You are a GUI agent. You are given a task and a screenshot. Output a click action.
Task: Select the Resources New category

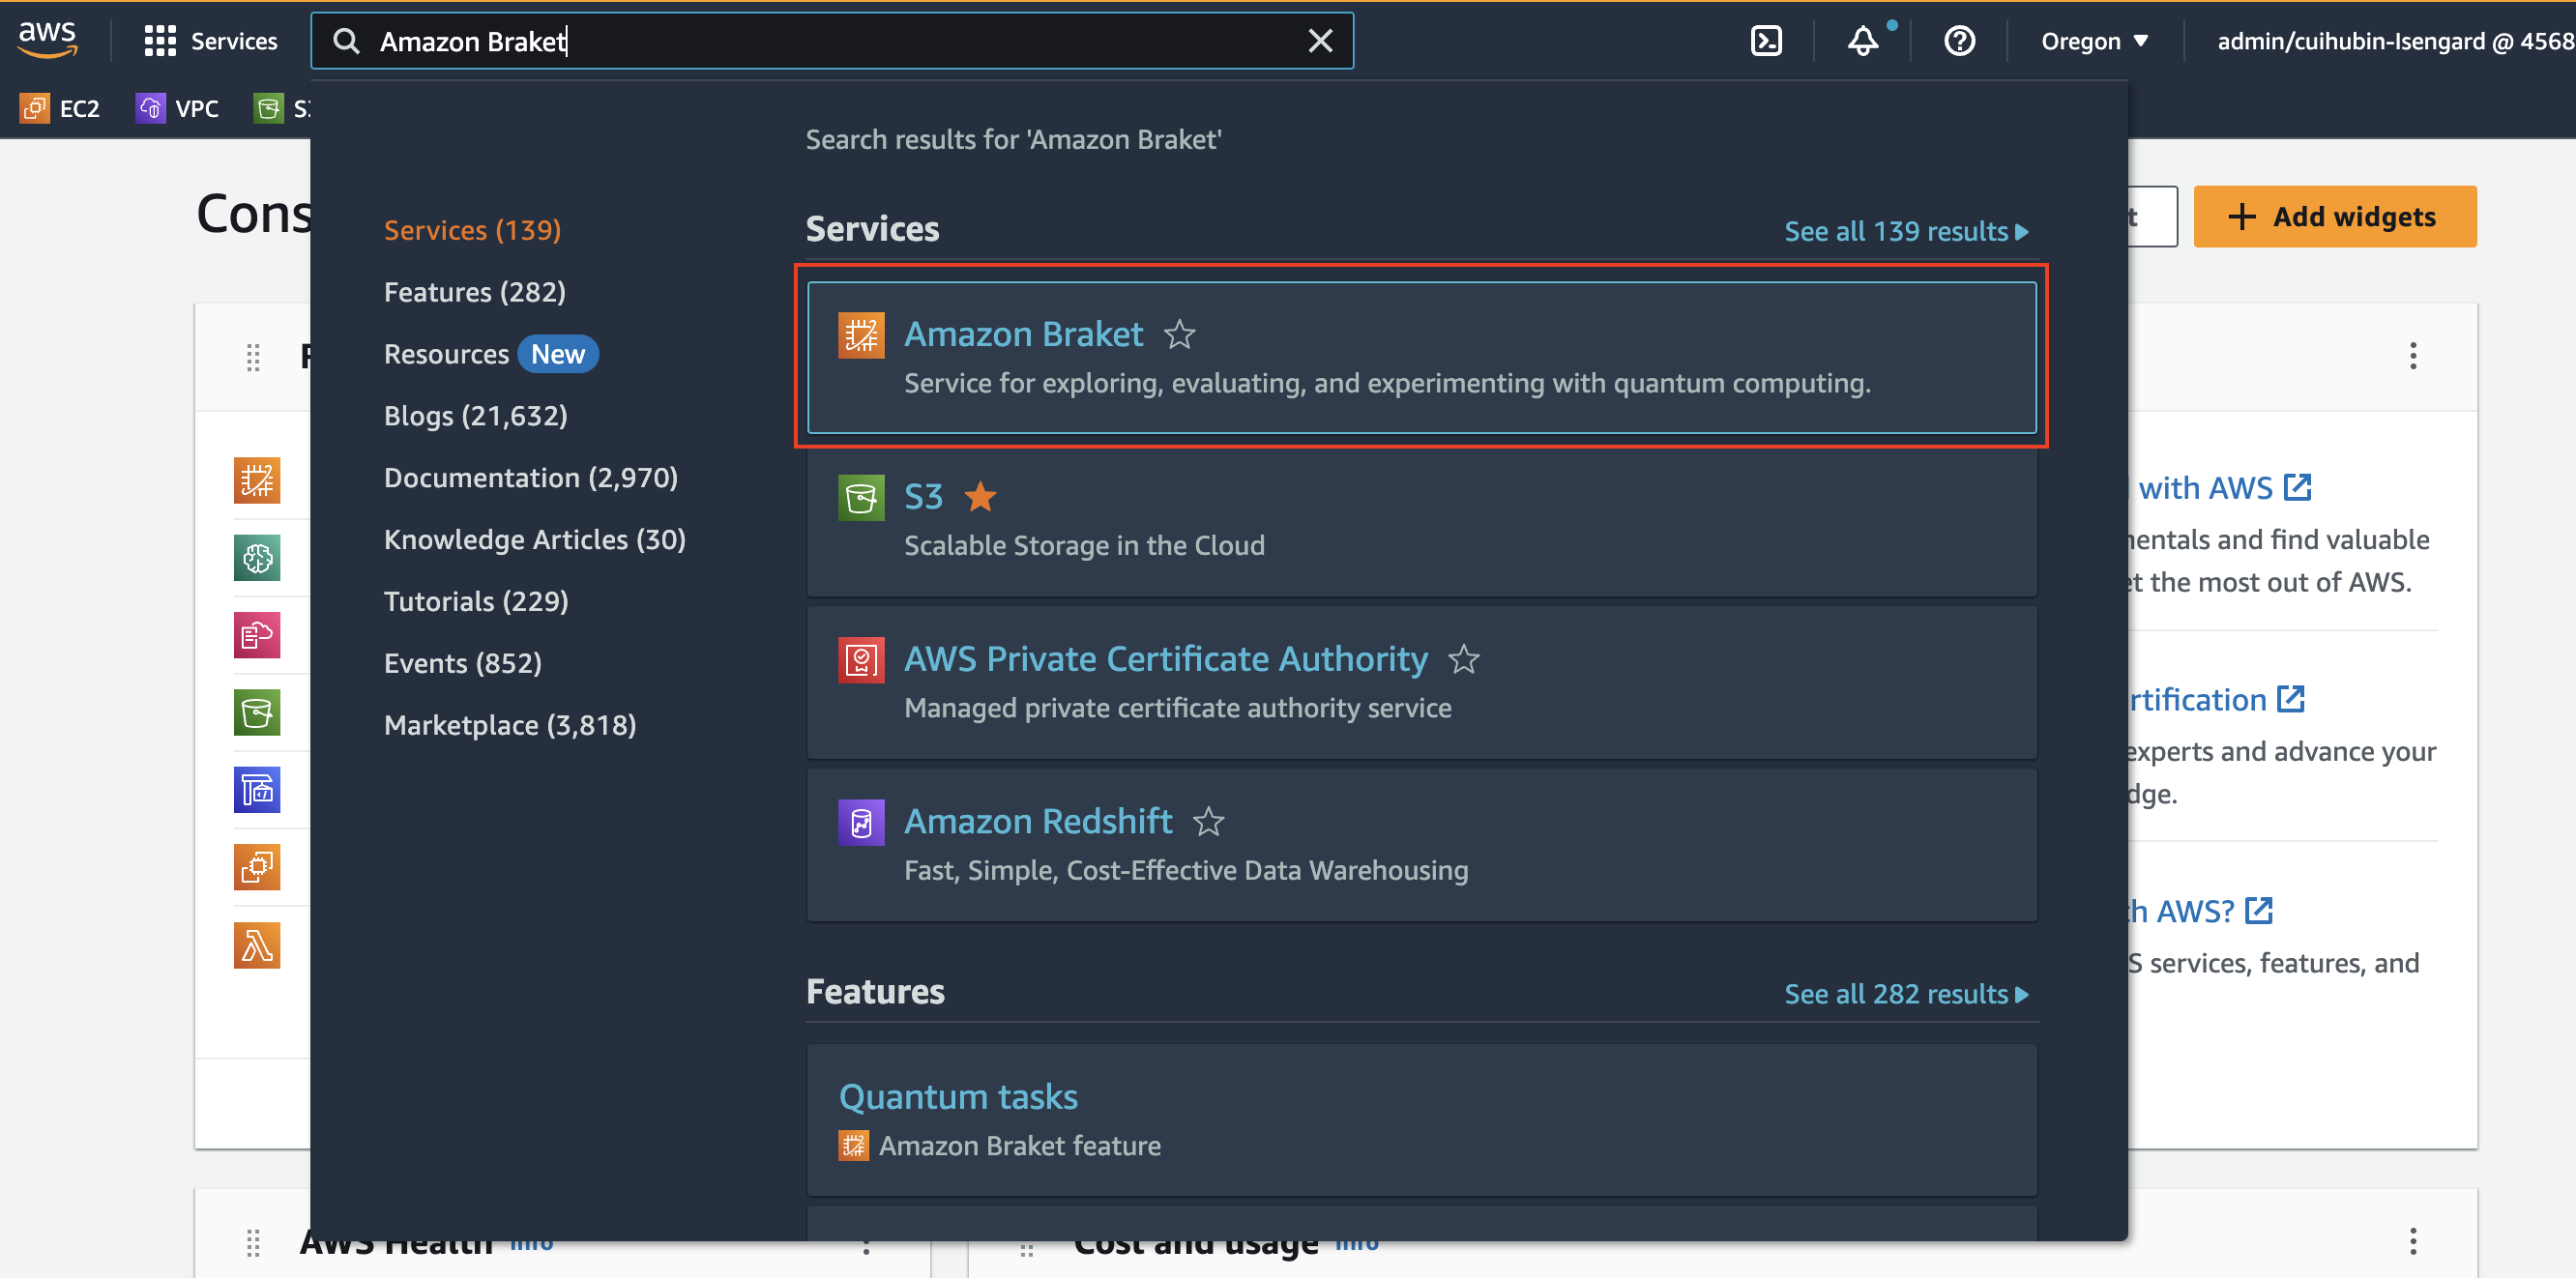[491, 354]
